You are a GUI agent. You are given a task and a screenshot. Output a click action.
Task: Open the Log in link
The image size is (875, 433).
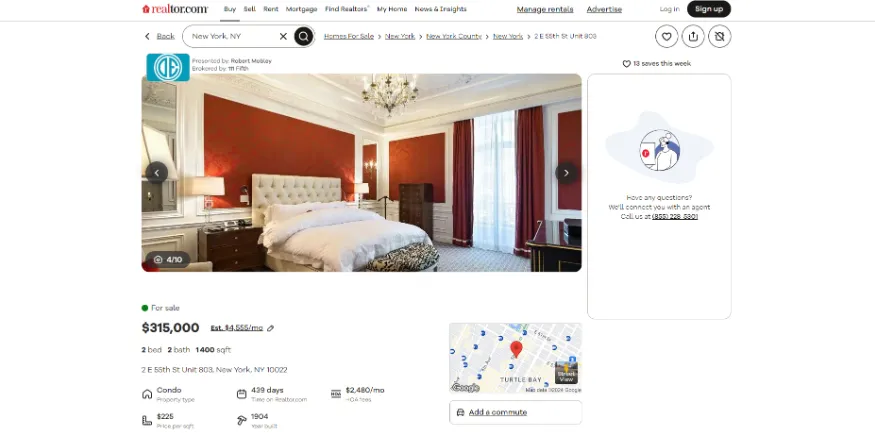click(669, 9)
